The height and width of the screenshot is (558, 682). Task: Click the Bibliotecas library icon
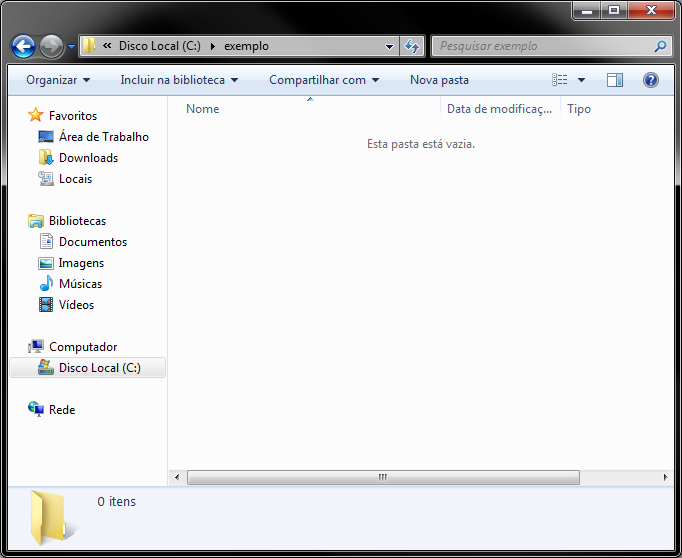[x=36, y=221]
